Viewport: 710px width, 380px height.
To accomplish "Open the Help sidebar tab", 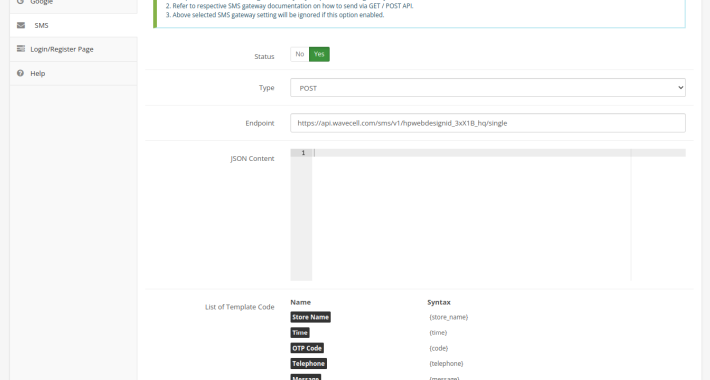I will point(73,73).
